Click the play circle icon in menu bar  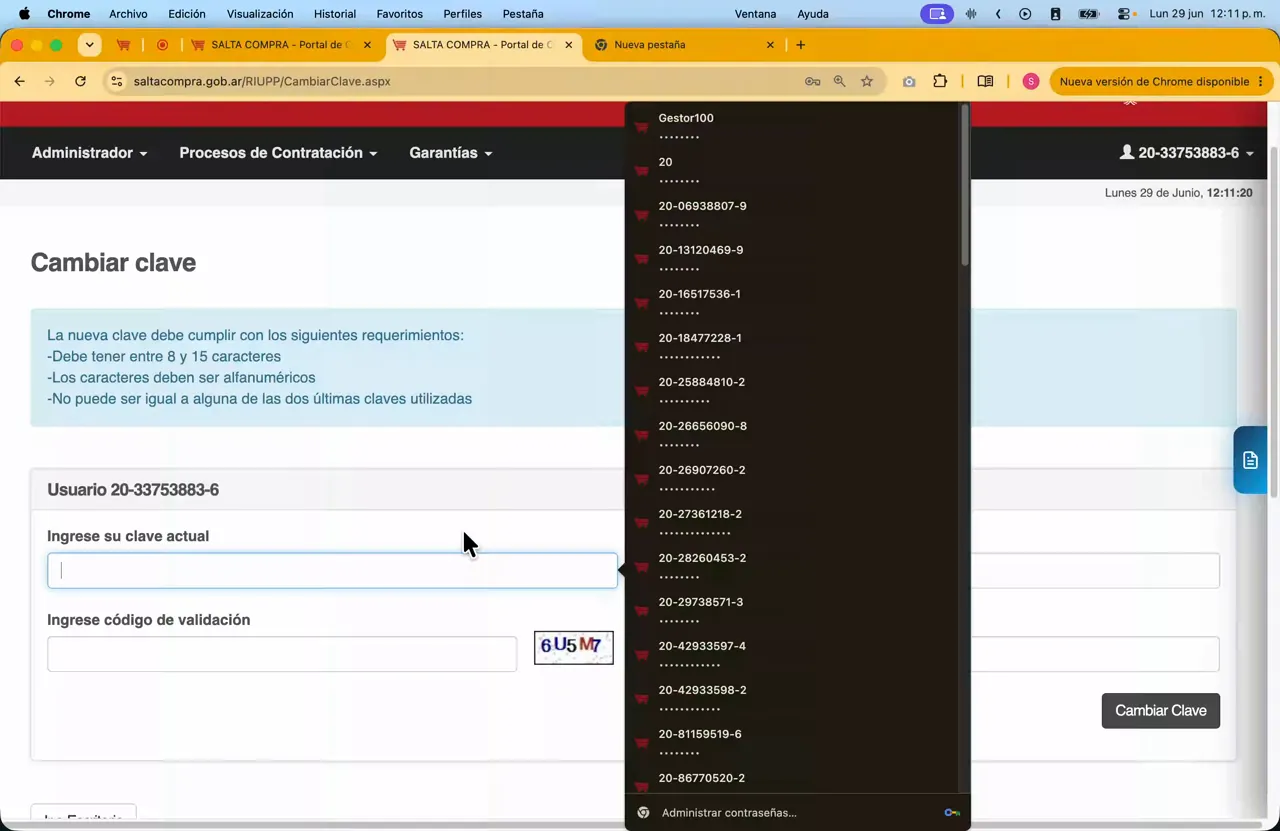[1025, 14]
